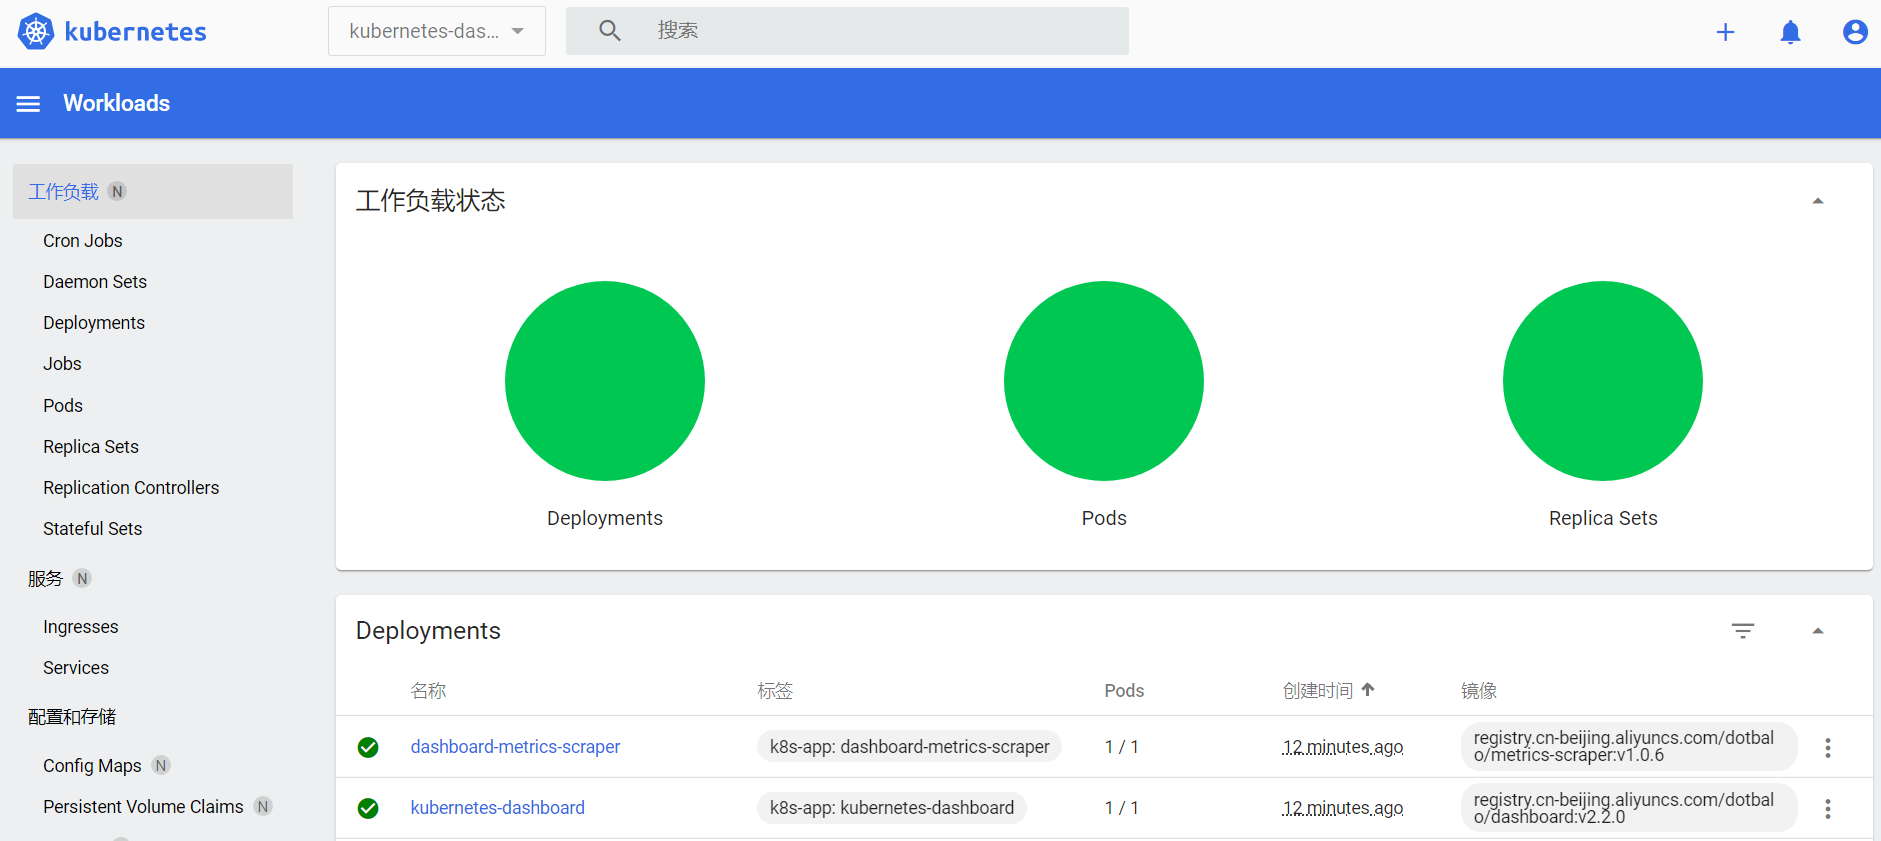Select 服务 section in sidebar
The height and width of the screenshot is (841, 1881).
coord(45,579)
